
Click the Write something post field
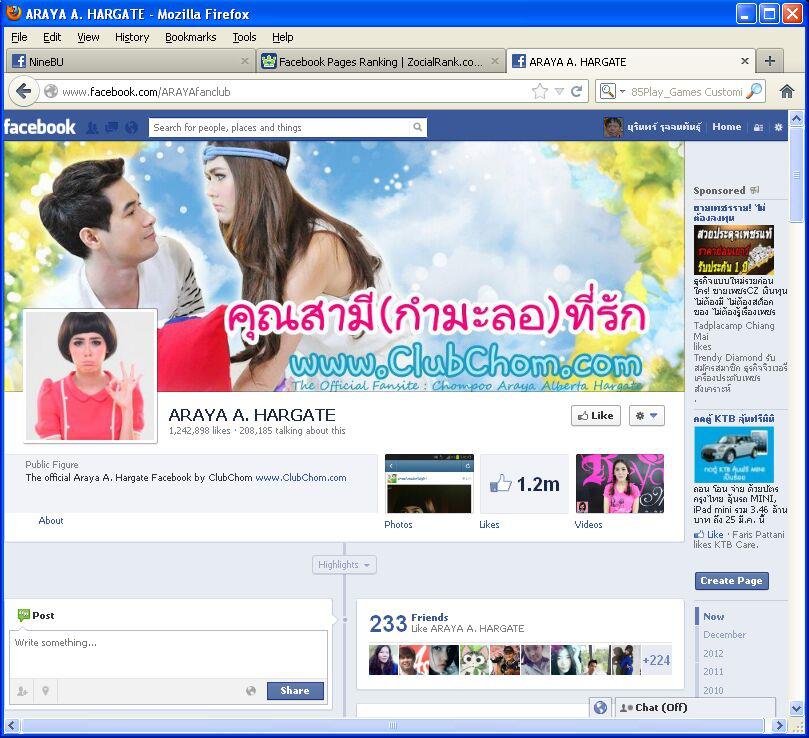click(168, 653)
